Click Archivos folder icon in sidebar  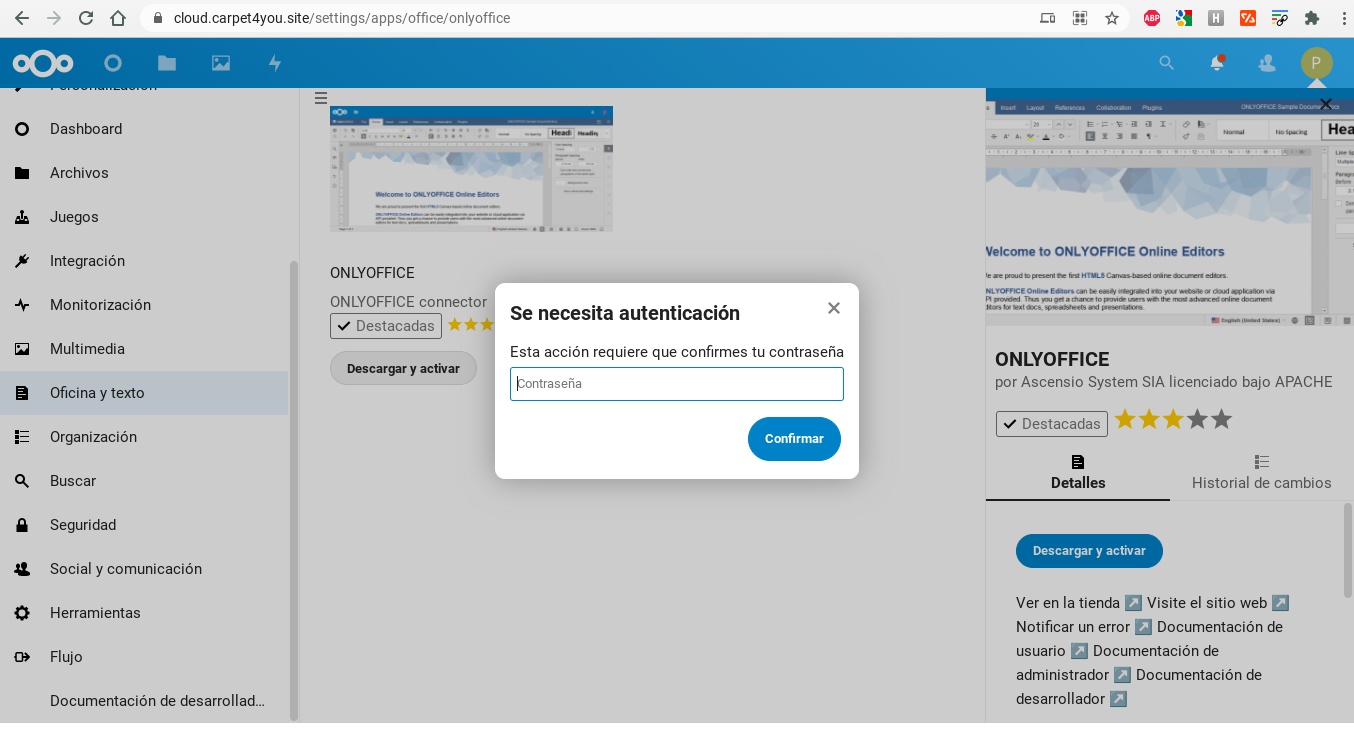[x=22, y=173]
